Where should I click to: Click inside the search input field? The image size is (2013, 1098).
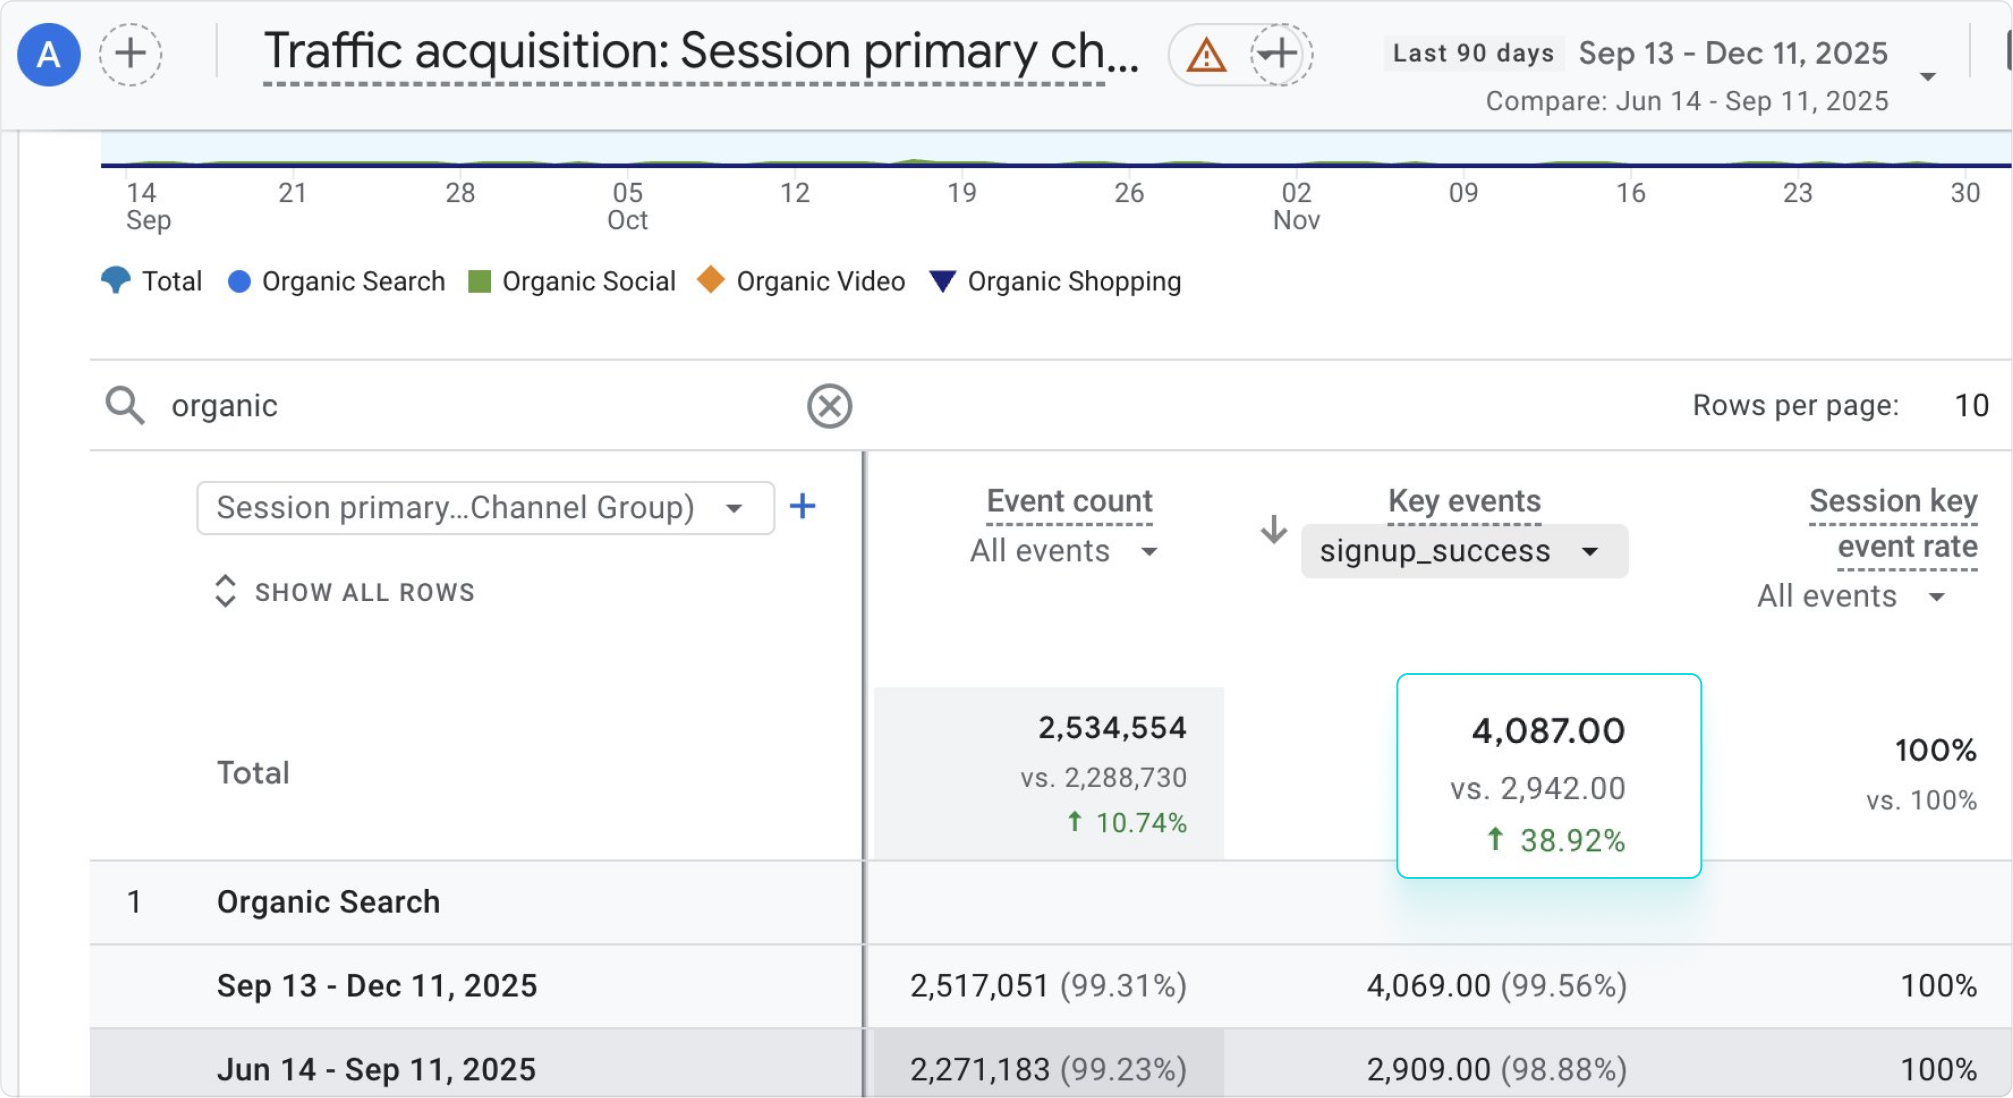400,406
